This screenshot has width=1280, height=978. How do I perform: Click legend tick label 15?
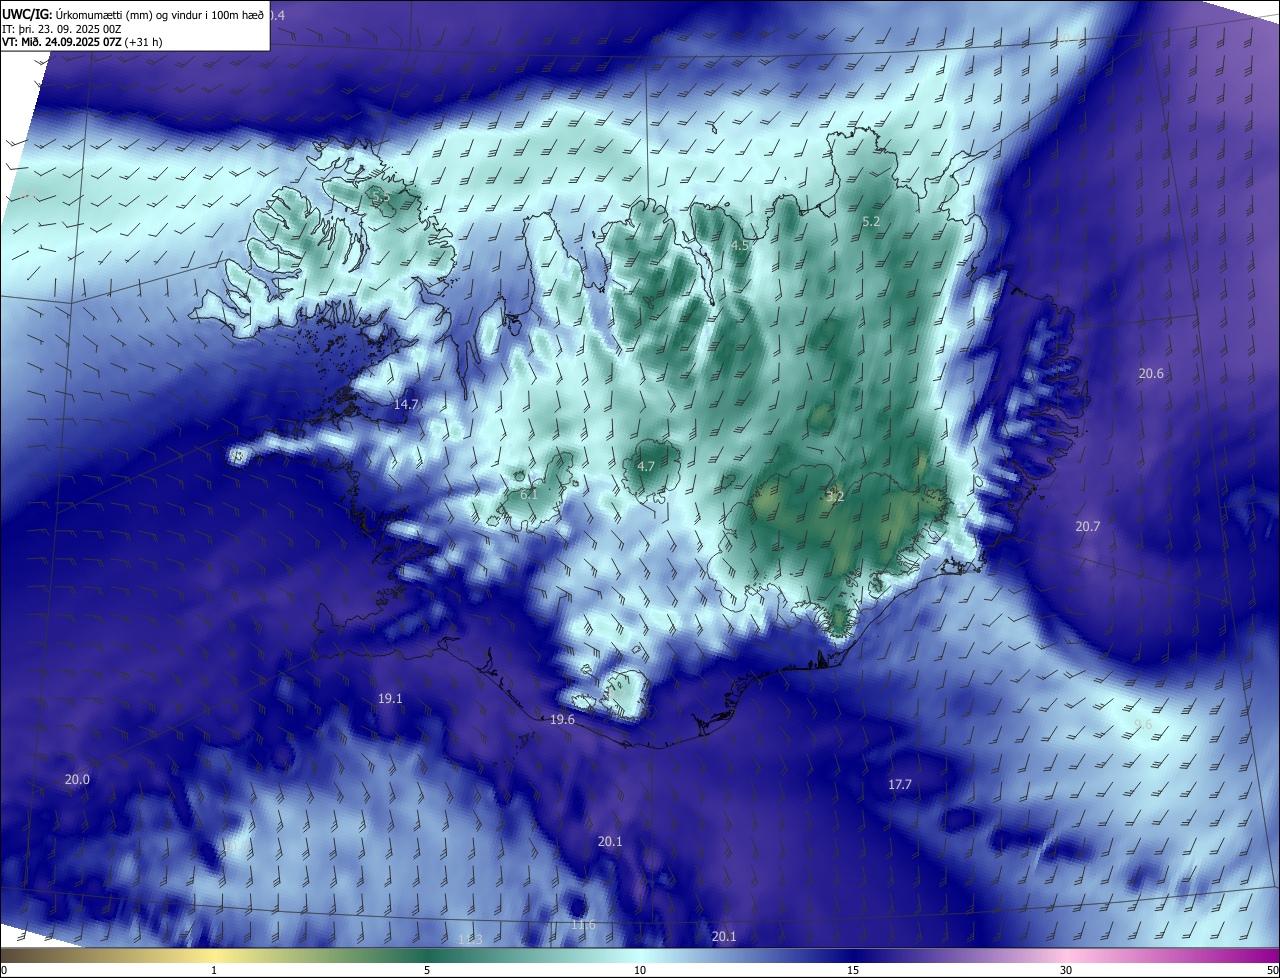(x=853, y=971)
